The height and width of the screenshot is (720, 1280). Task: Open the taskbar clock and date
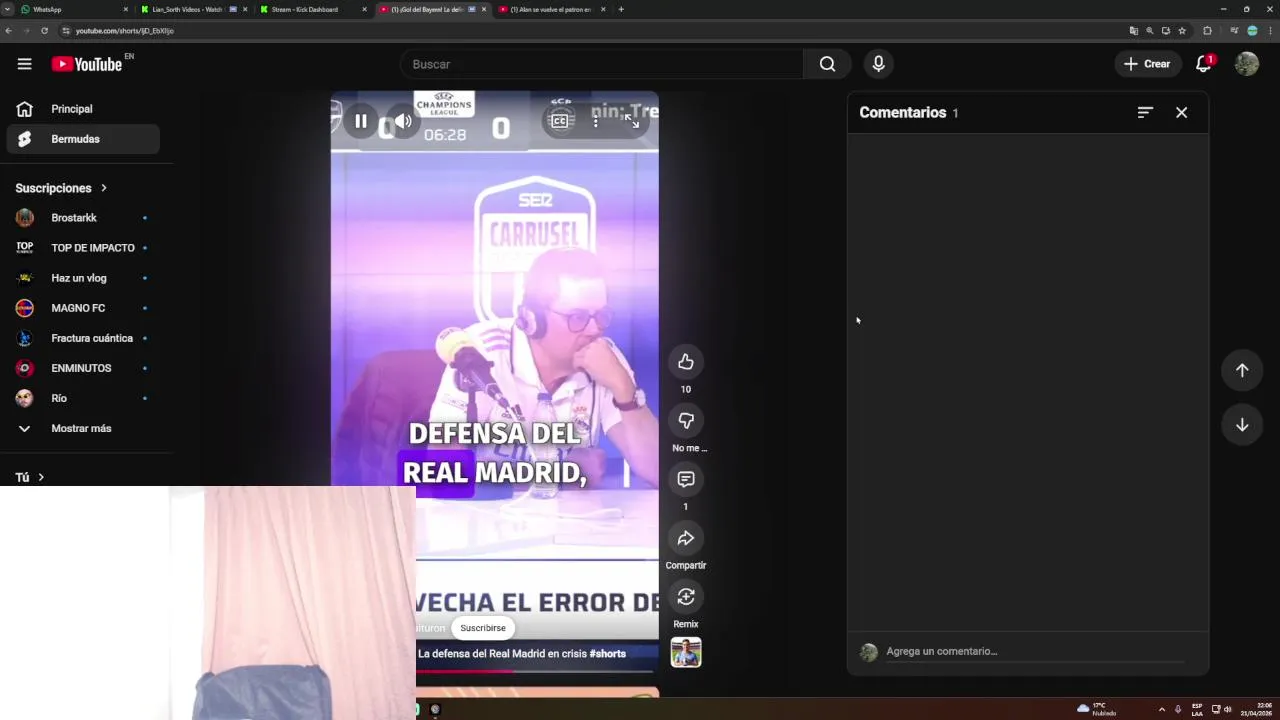[x=1256, y=709]
